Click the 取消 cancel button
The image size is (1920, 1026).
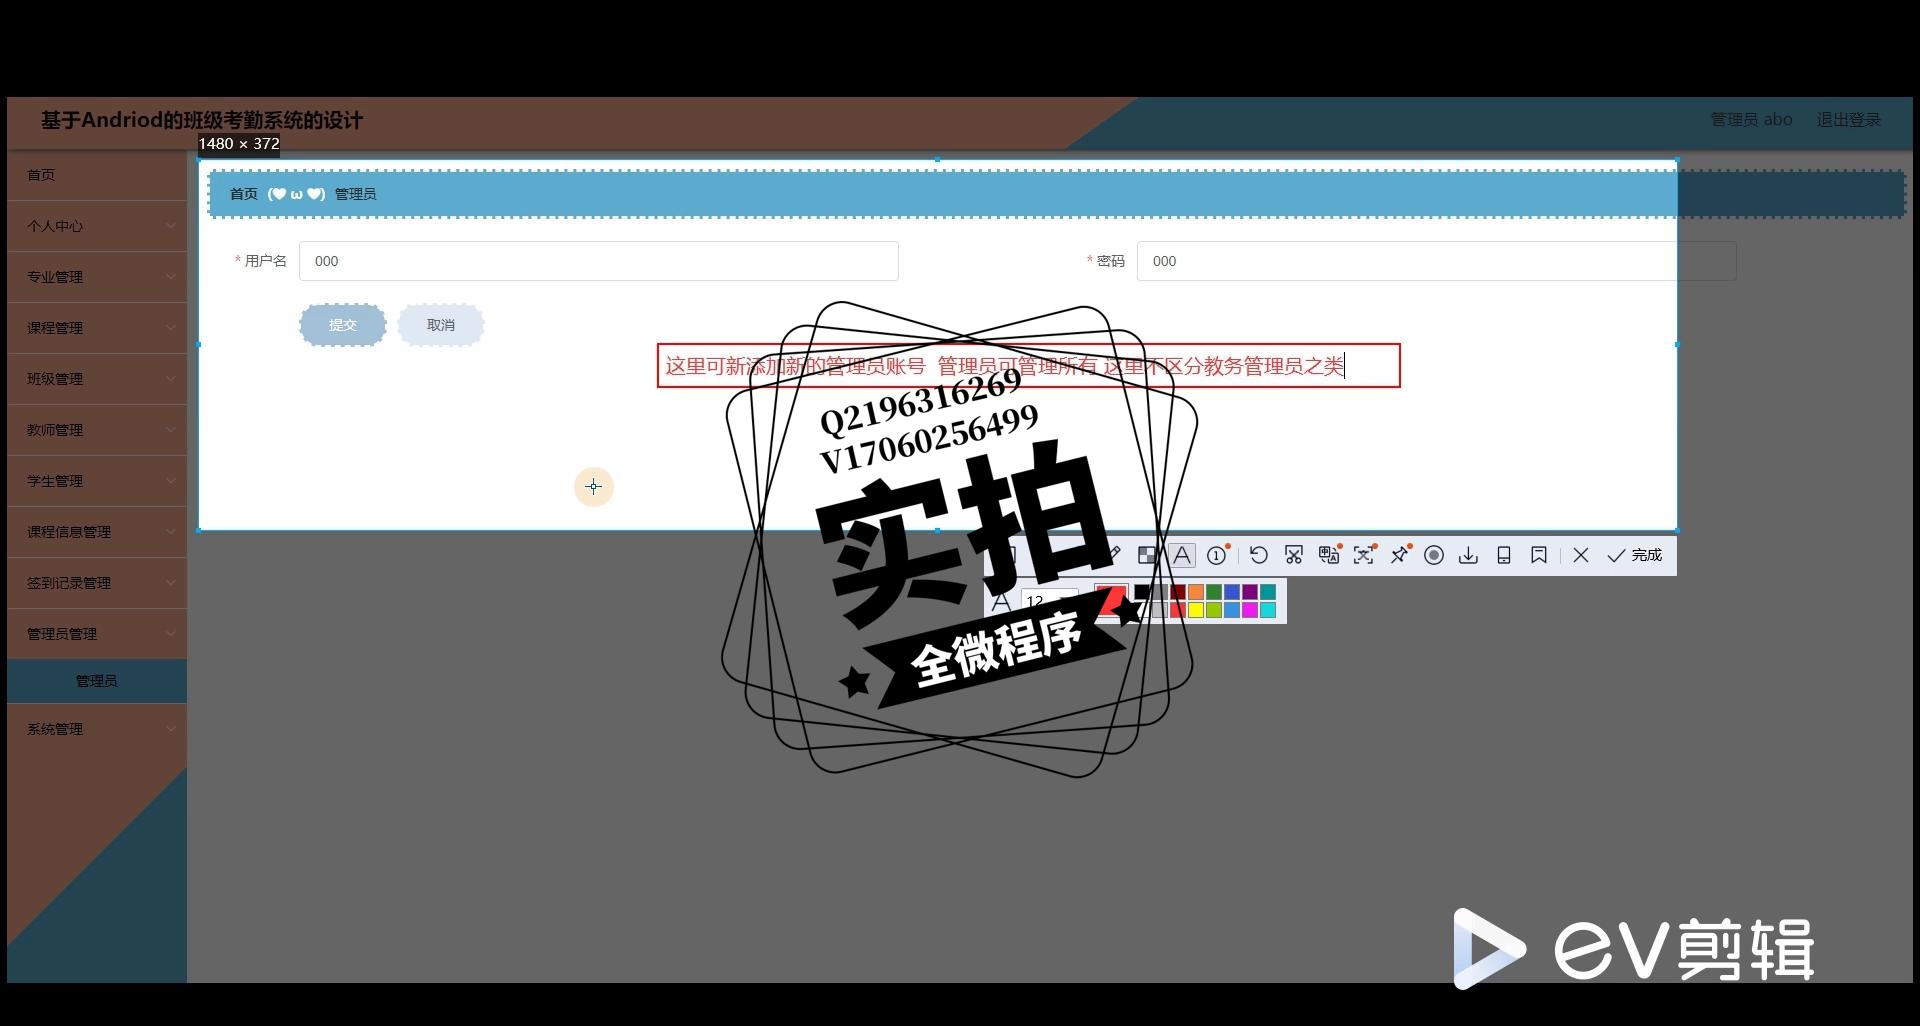pyautogui.click(x=441, y=325)
